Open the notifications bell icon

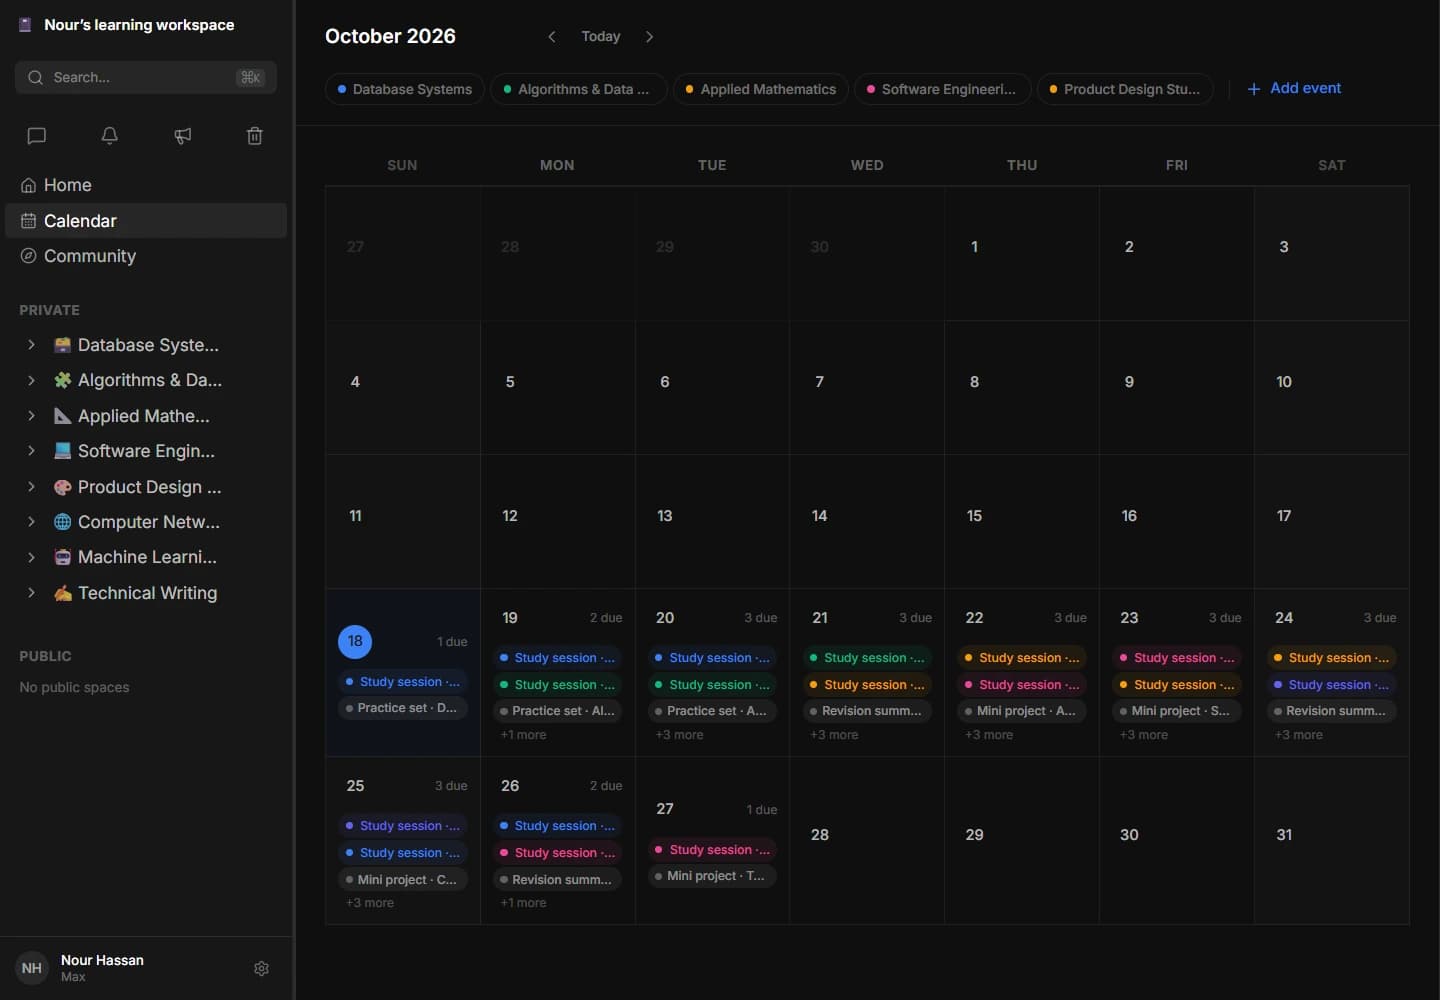[110, 136]
